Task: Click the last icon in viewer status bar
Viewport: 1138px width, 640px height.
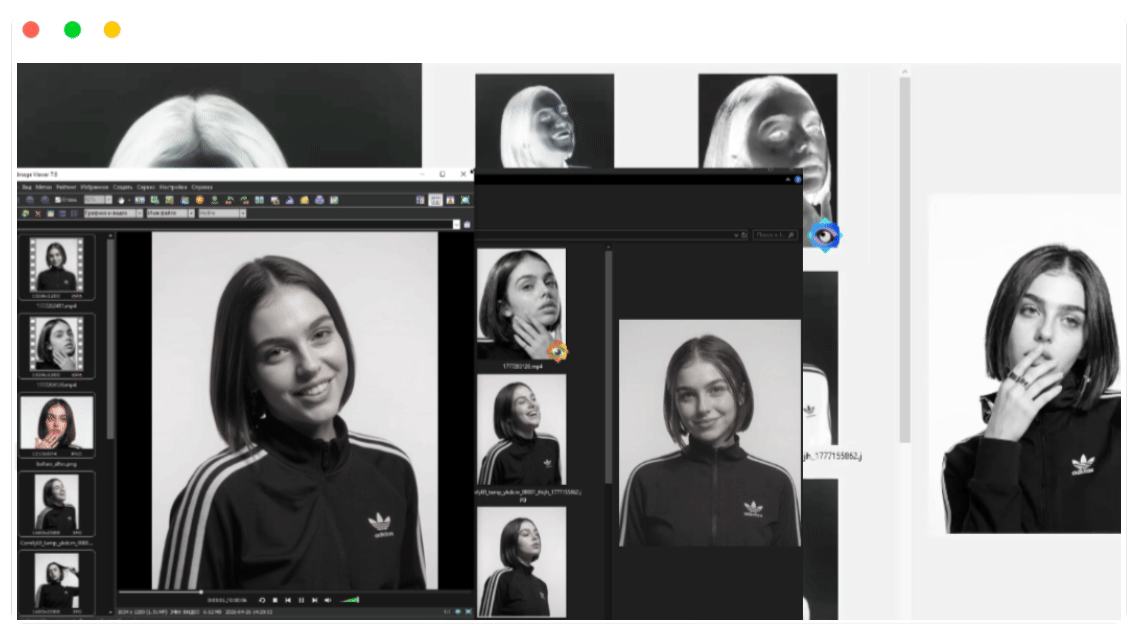Action: point(468,612)
